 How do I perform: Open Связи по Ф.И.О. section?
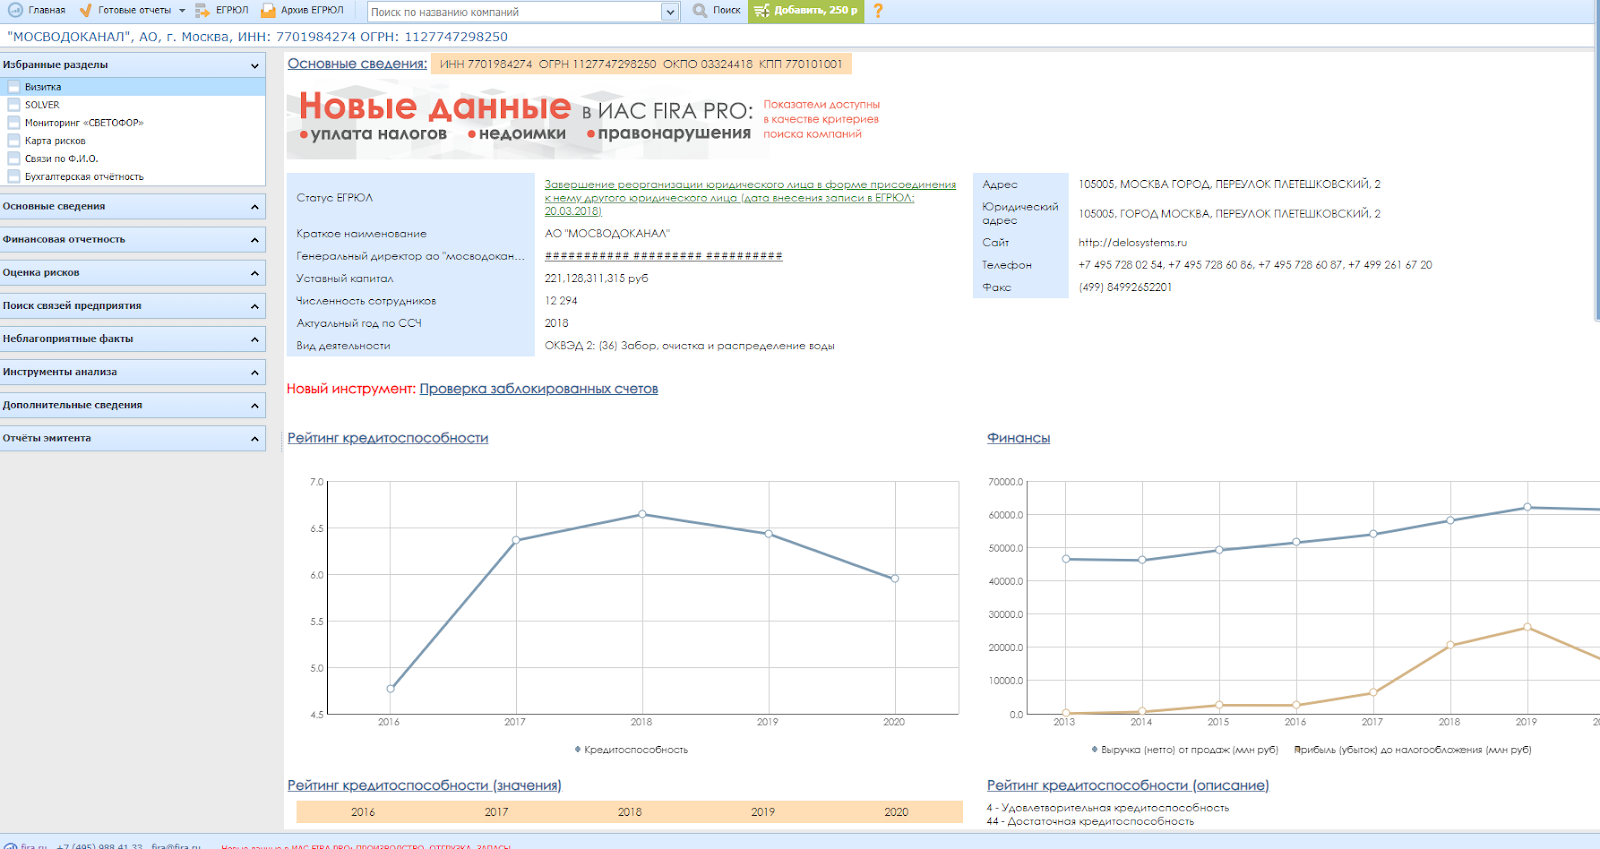pyautogui.click(x=61, y=159)
